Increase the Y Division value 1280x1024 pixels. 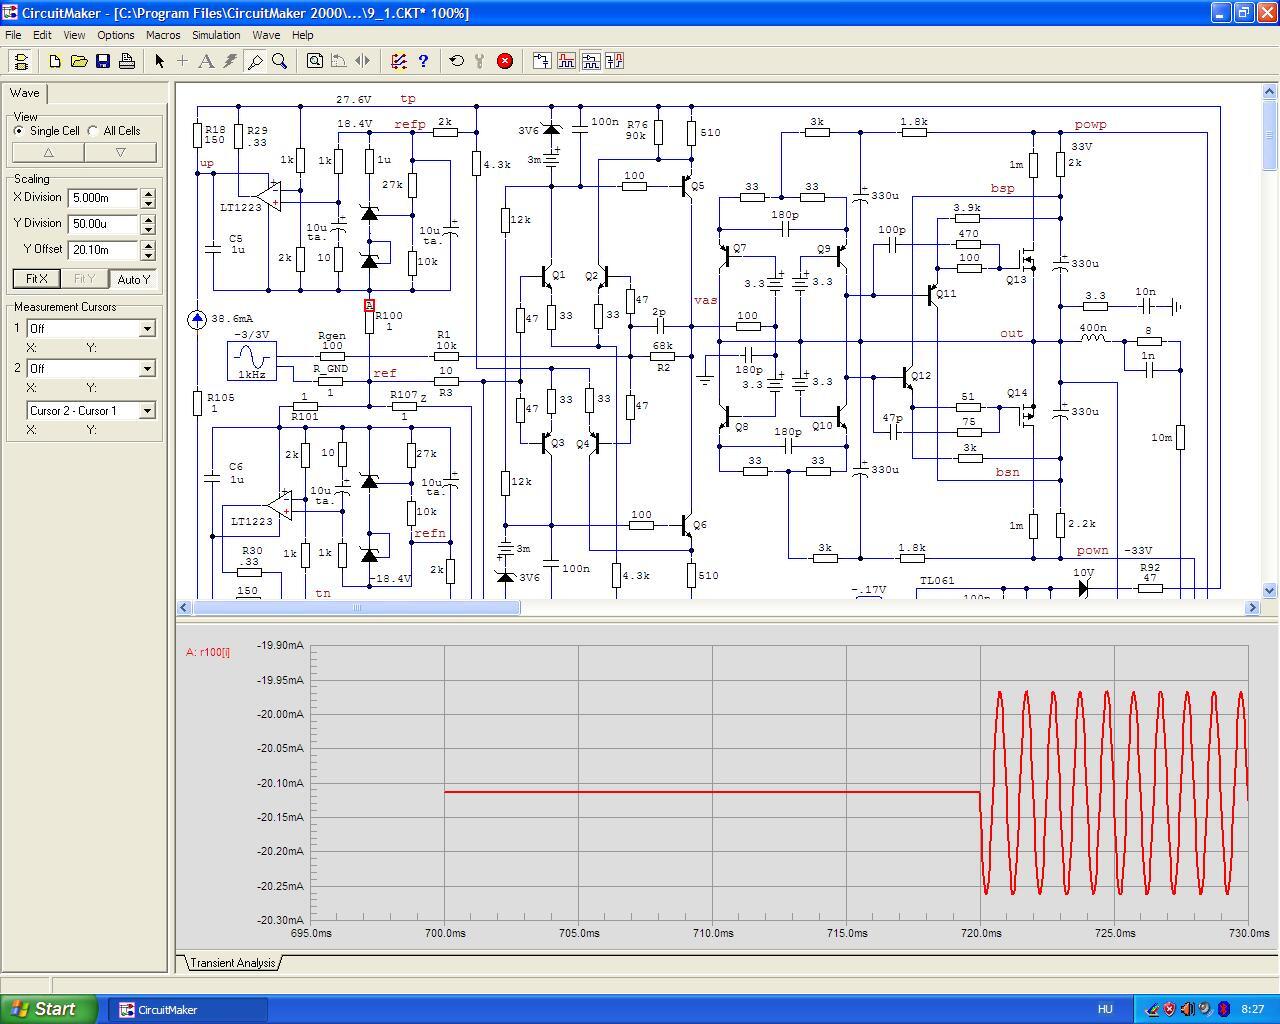tap(149, 220)
